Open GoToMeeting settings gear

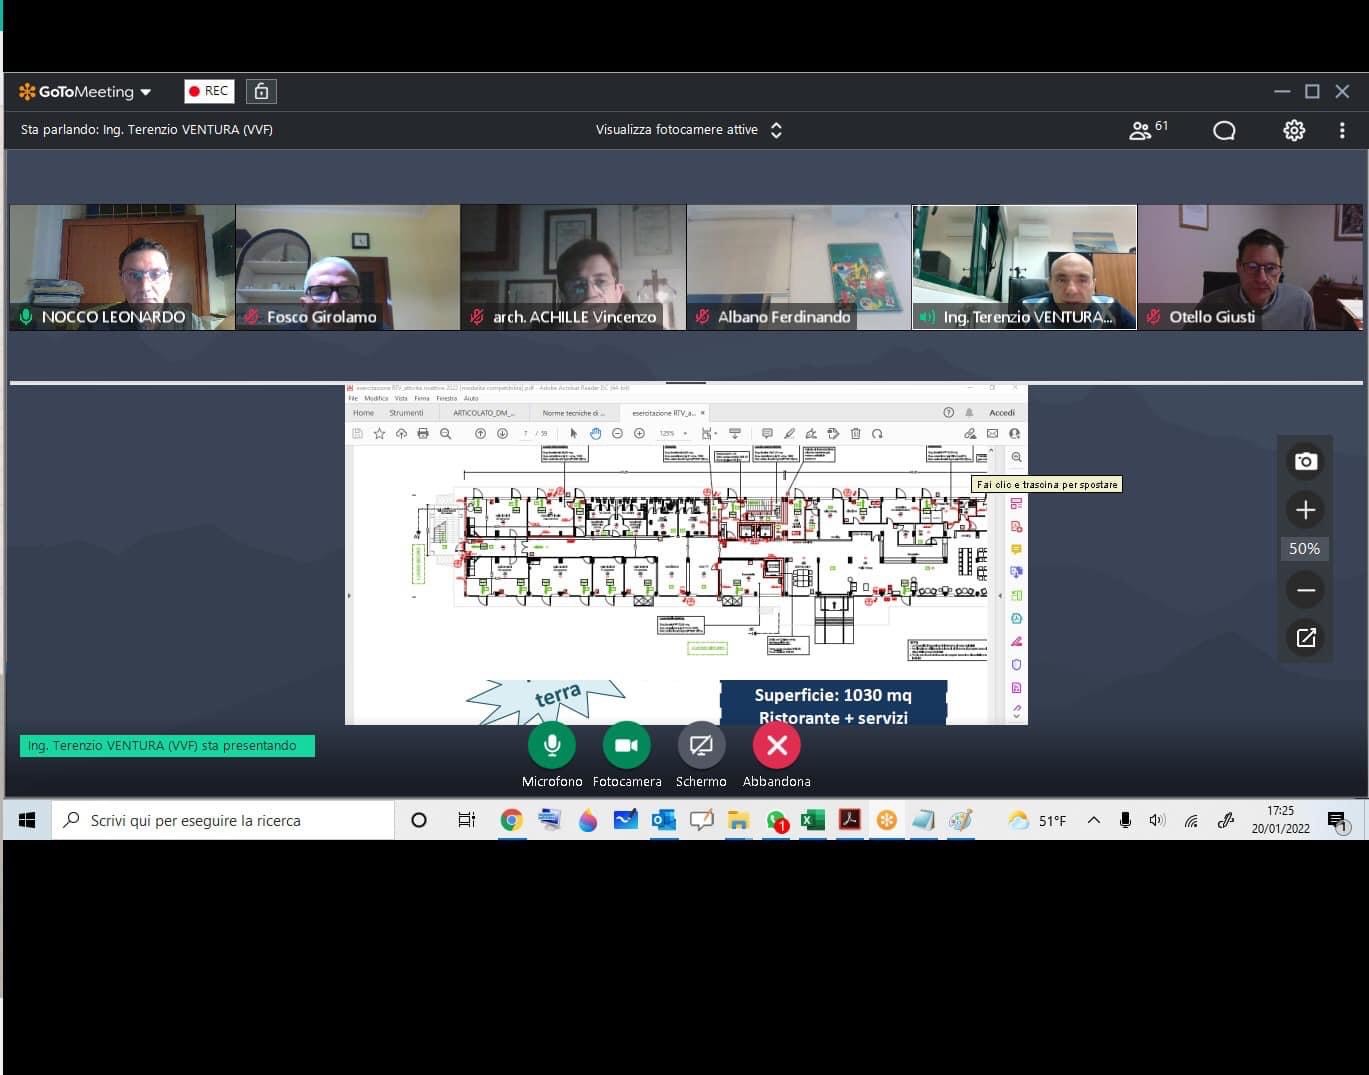click(1294, 130)
